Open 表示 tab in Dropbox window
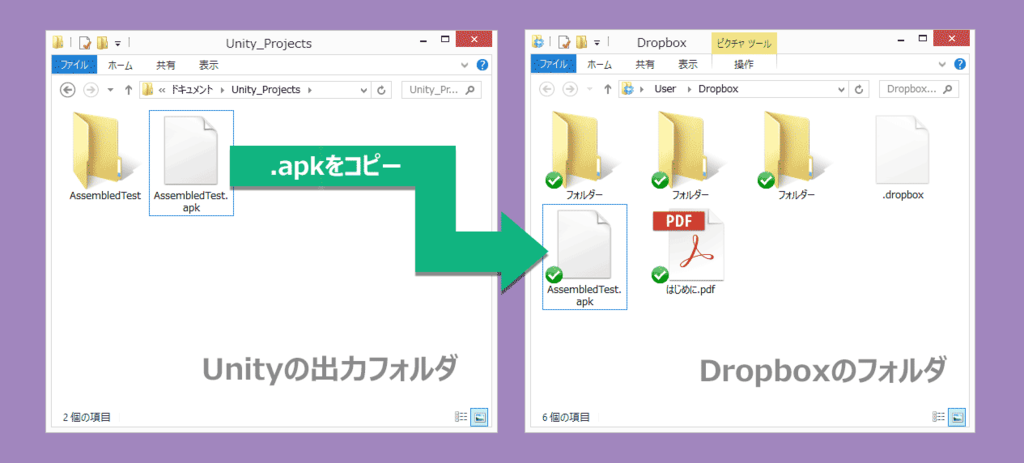This screenshot has width=1024, height=463. 688,64
